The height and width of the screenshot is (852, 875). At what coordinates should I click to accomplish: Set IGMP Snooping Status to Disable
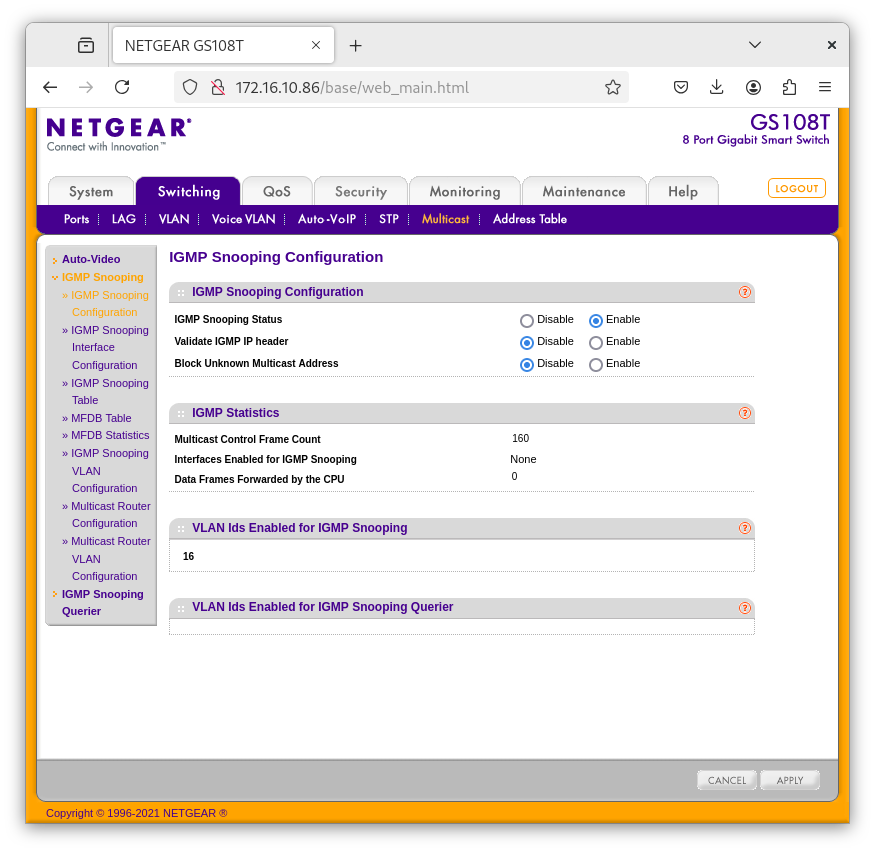point(527,321)
